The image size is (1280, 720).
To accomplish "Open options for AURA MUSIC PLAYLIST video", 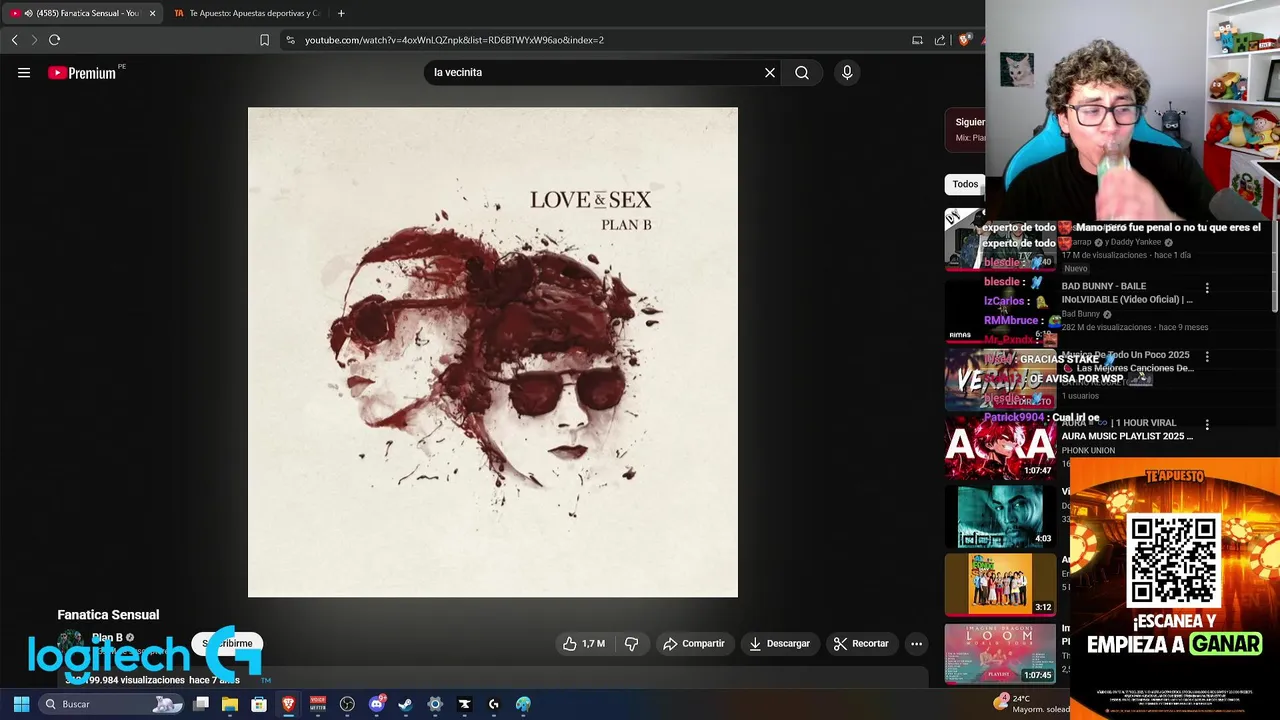I will tap(1207, 425).
